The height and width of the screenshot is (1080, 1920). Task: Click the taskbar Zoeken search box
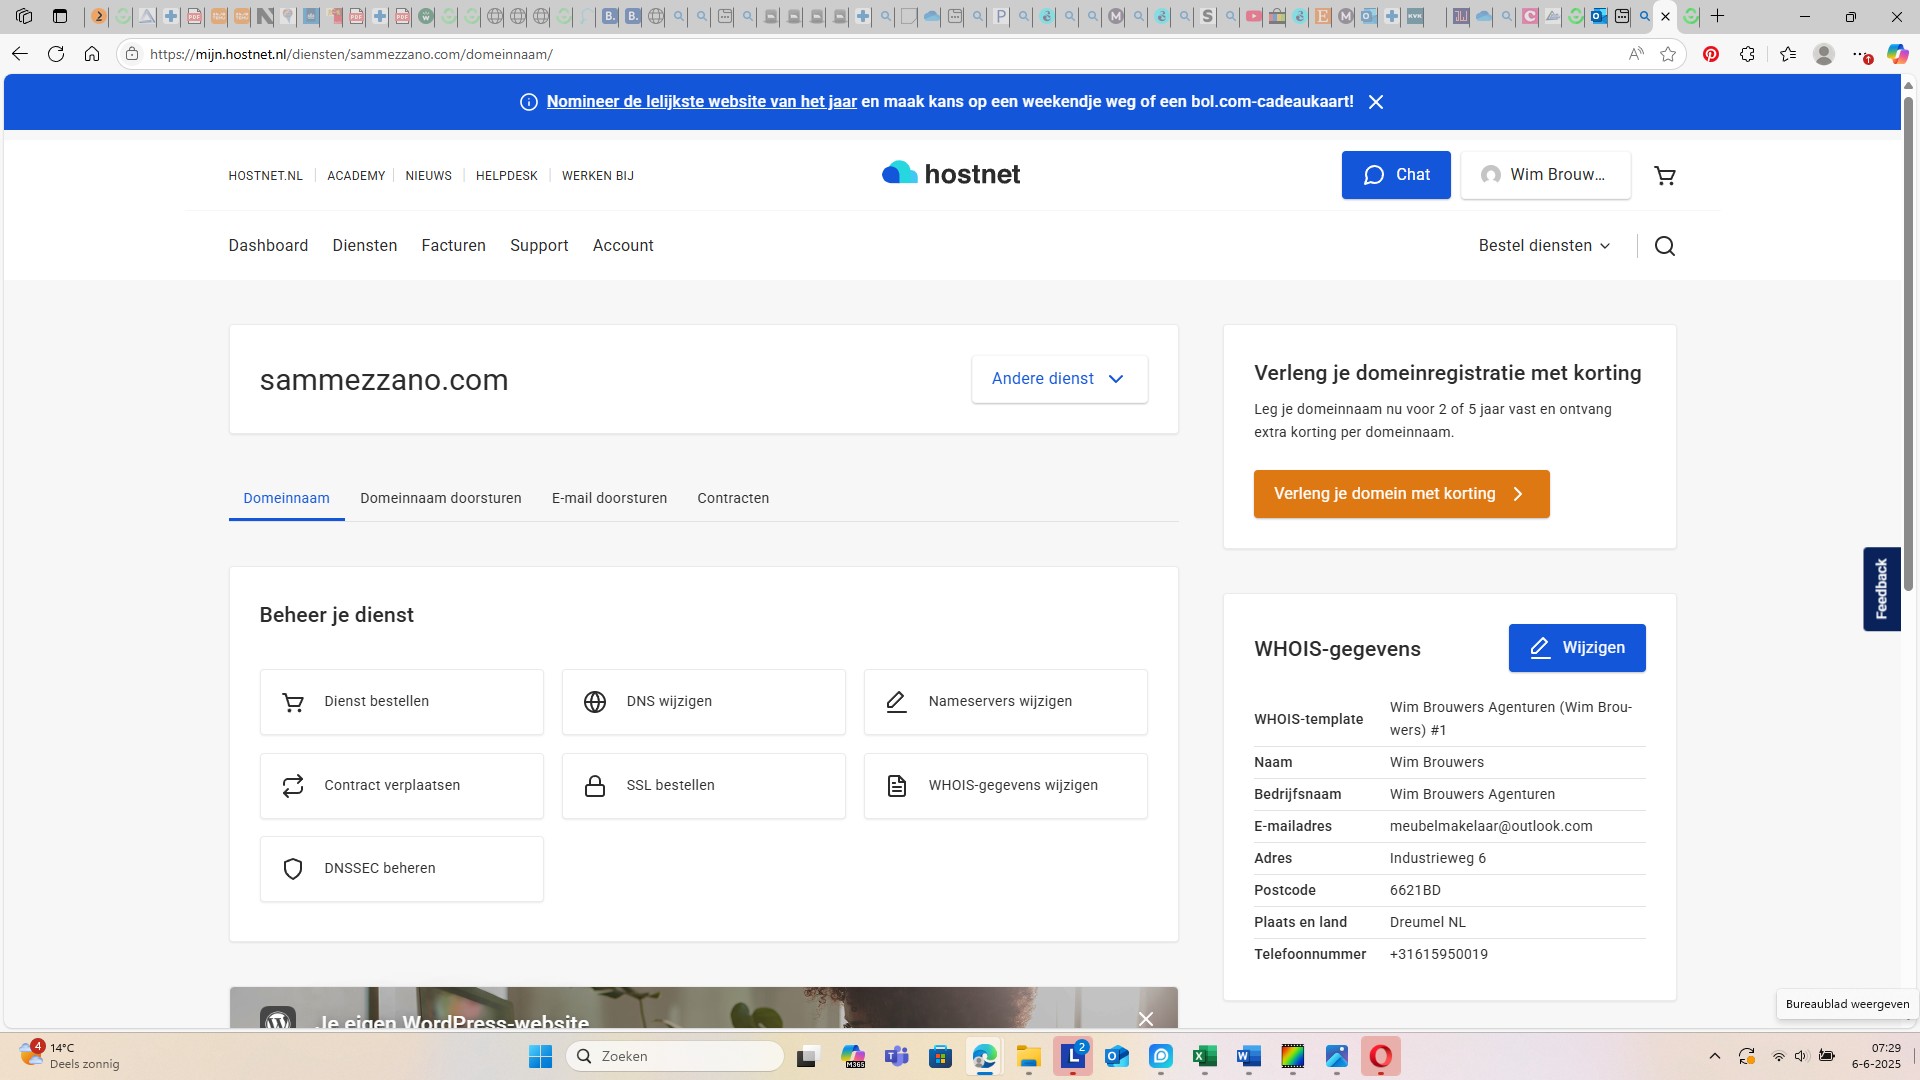click(675, 1056)
